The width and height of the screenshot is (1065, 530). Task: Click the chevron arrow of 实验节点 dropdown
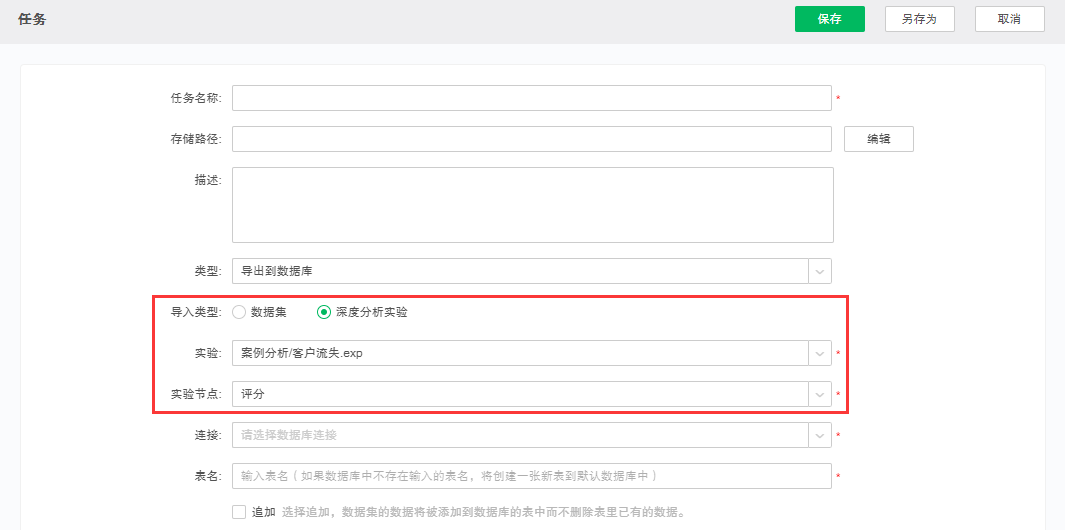[819, 395]
